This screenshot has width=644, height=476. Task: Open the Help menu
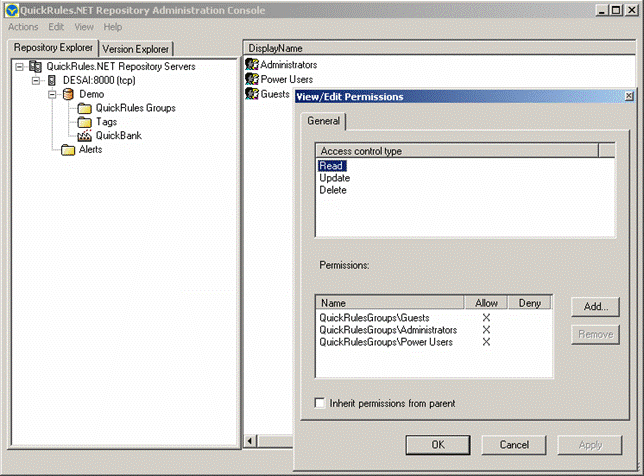click(113, 27)
